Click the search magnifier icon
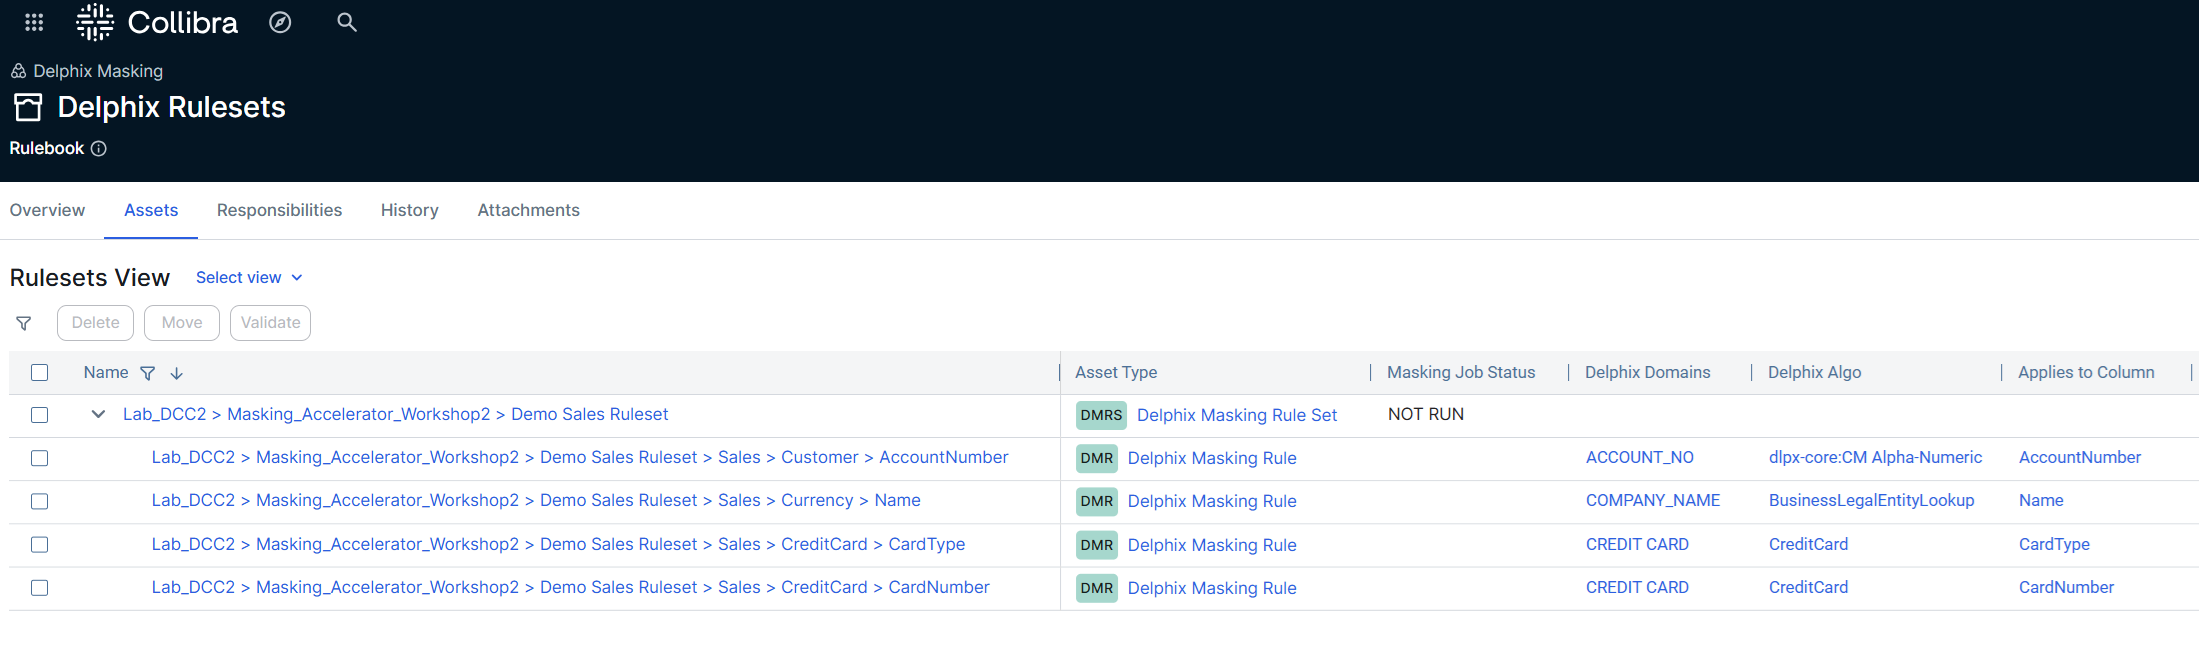Screen dimensions: 2199x665 click(347, 22)
